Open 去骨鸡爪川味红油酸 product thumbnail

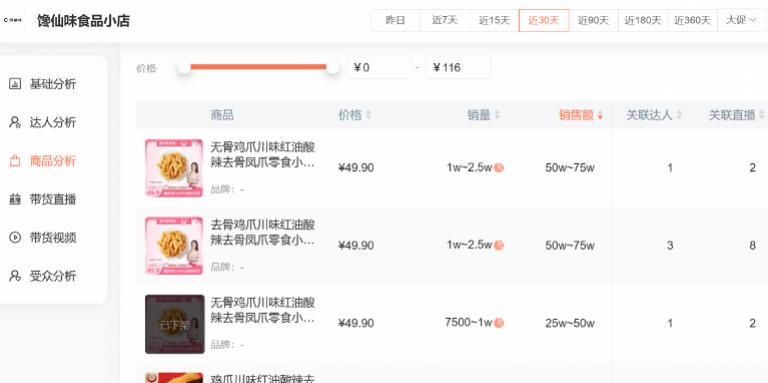click(174, 245)
